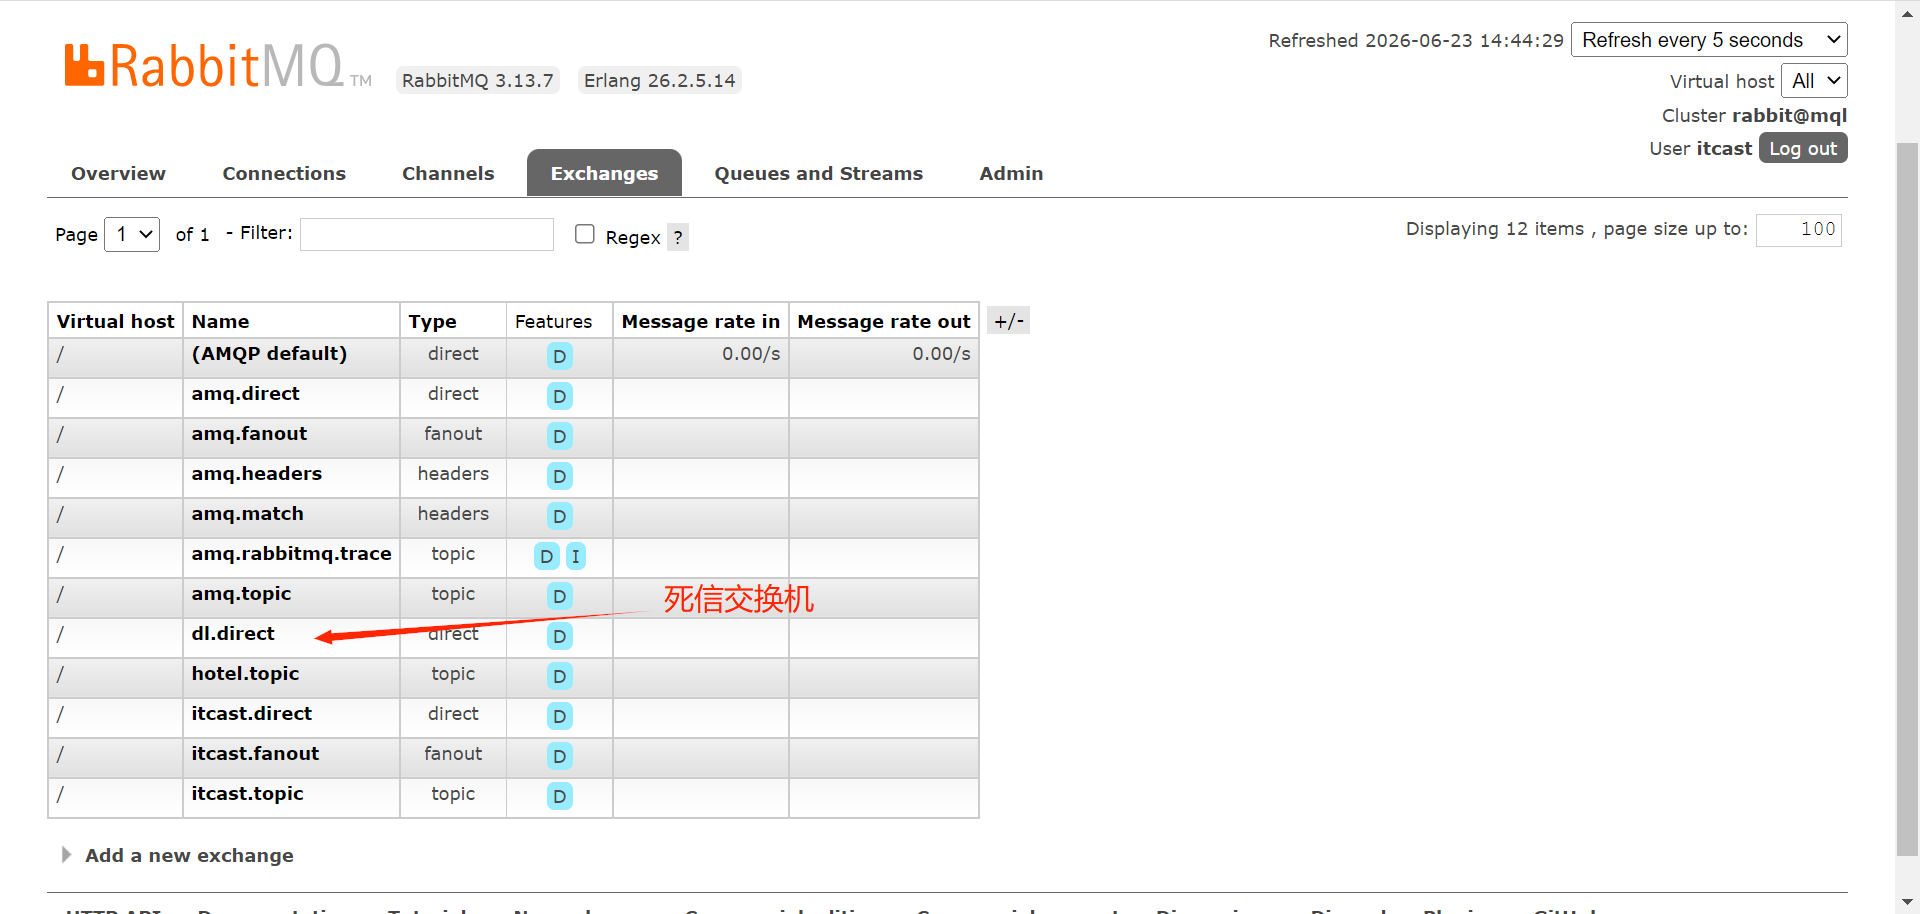Open the amq.fanout exchange
The height and width of the screenshot is (914, 1920).
(249, 434)
